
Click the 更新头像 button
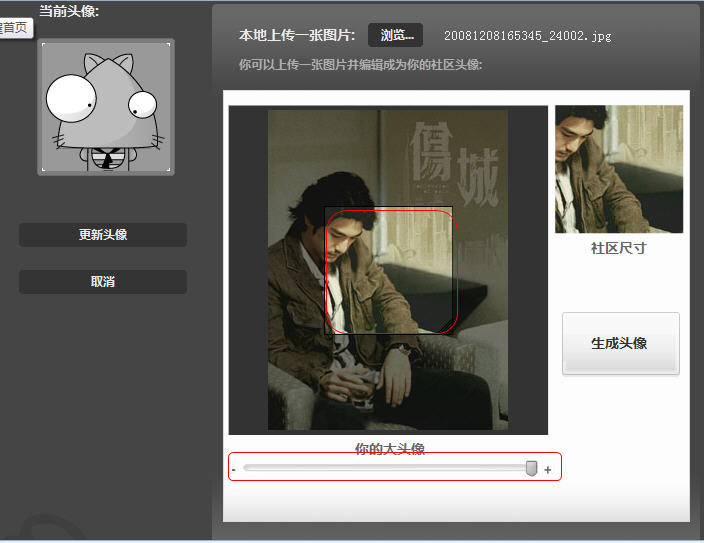pos(103,234)
